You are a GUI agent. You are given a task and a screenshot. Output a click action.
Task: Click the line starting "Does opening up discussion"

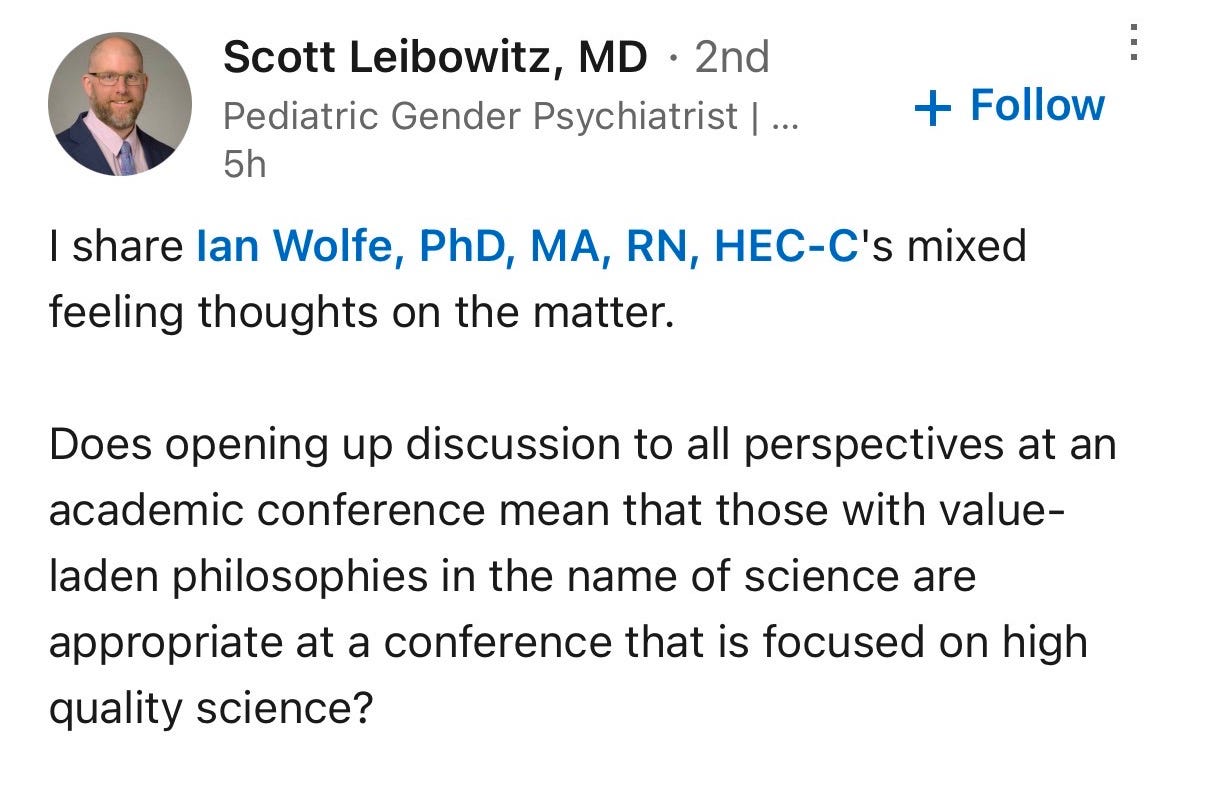pos(583,445)
